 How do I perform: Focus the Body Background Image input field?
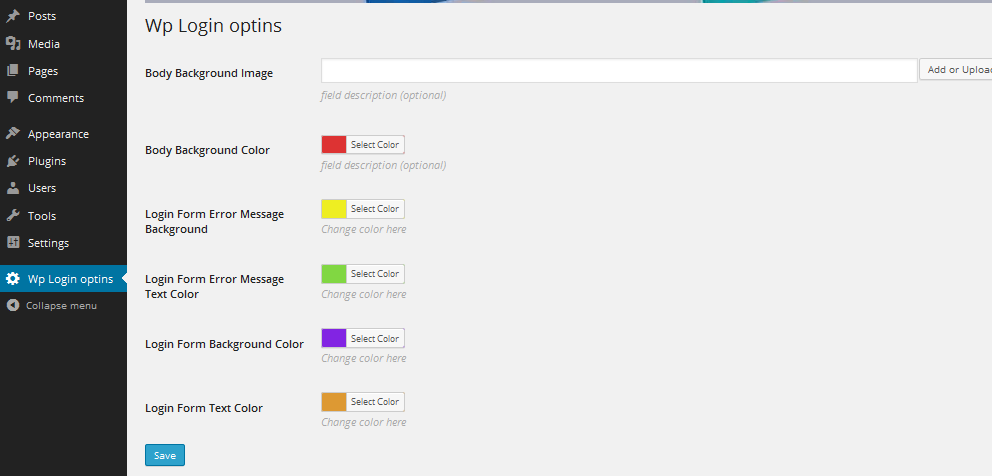[619, 70]
